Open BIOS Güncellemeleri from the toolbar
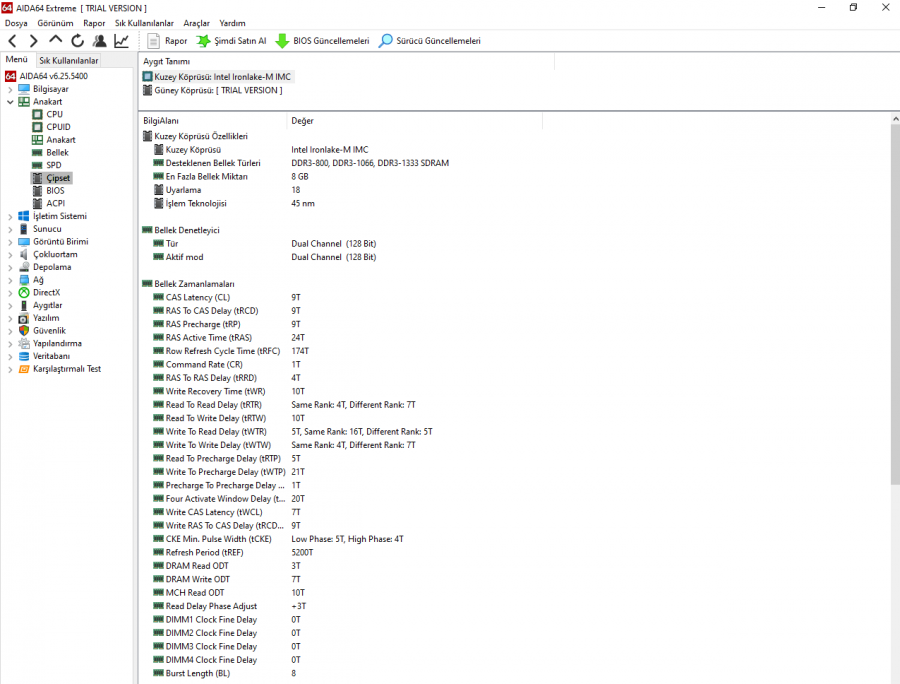 pyautogui.click(x=322, y=41)
